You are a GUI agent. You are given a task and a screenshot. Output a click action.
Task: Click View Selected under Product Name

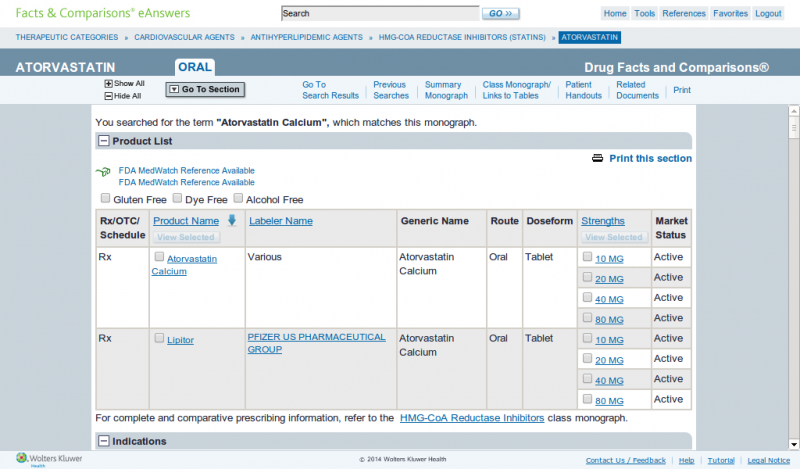click(x=186, y=237)
